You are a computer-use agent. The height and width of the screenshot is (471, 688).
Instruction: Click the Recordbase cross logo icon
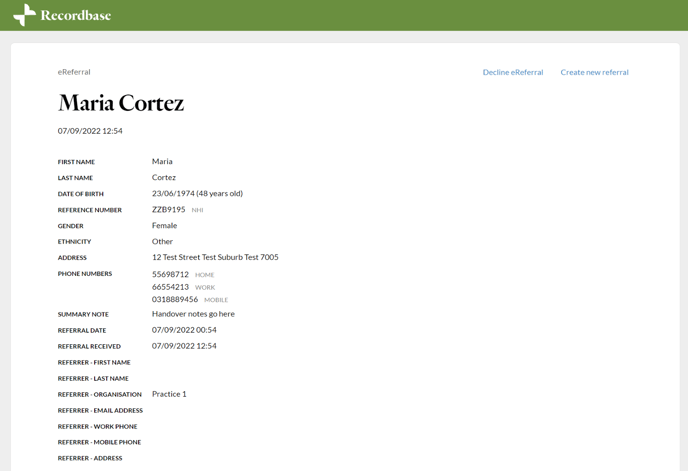click(25, 15)
